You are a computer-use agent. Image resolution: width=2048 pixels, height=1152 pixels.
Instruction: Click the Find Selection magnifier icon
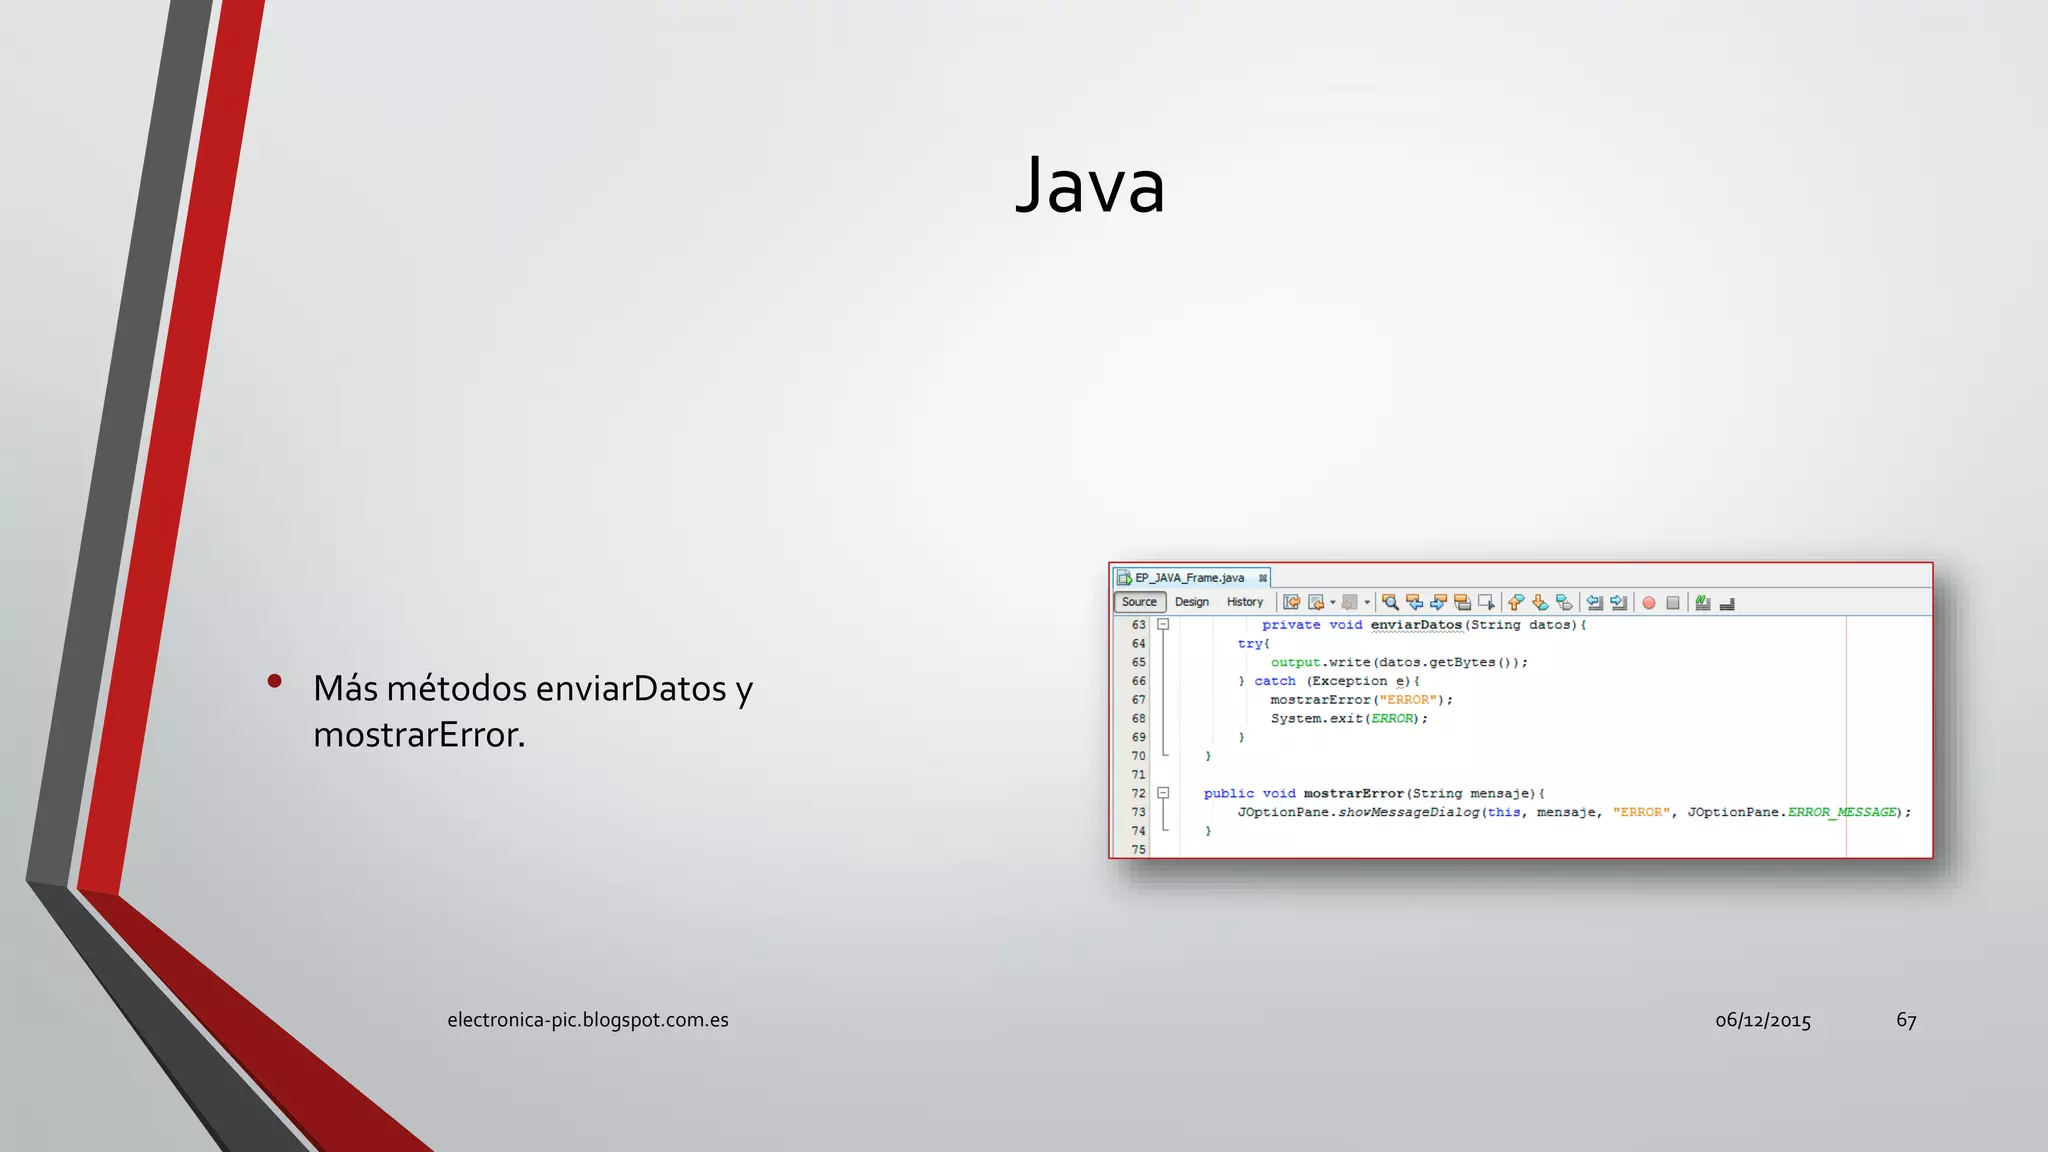click(x=1390, y=602)
